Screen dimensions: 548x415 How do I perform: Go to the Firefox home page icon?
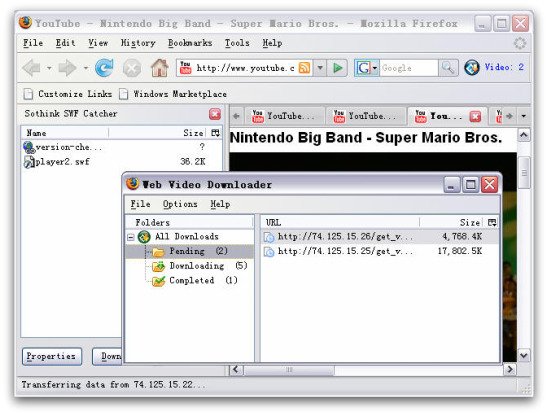click(x=159, y=67)
